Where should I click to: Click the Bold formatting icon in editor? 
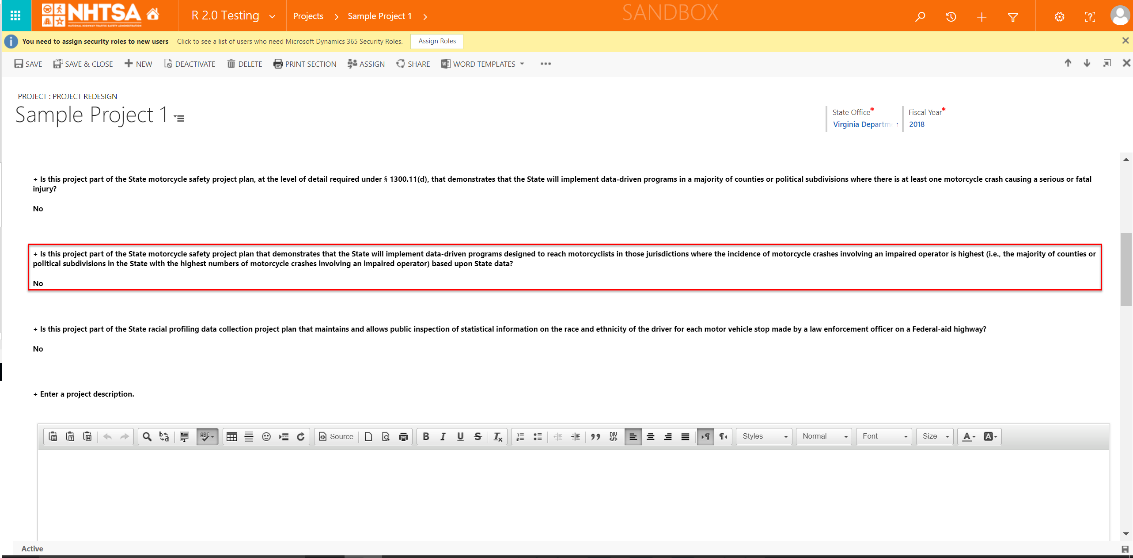coord(426,437)
